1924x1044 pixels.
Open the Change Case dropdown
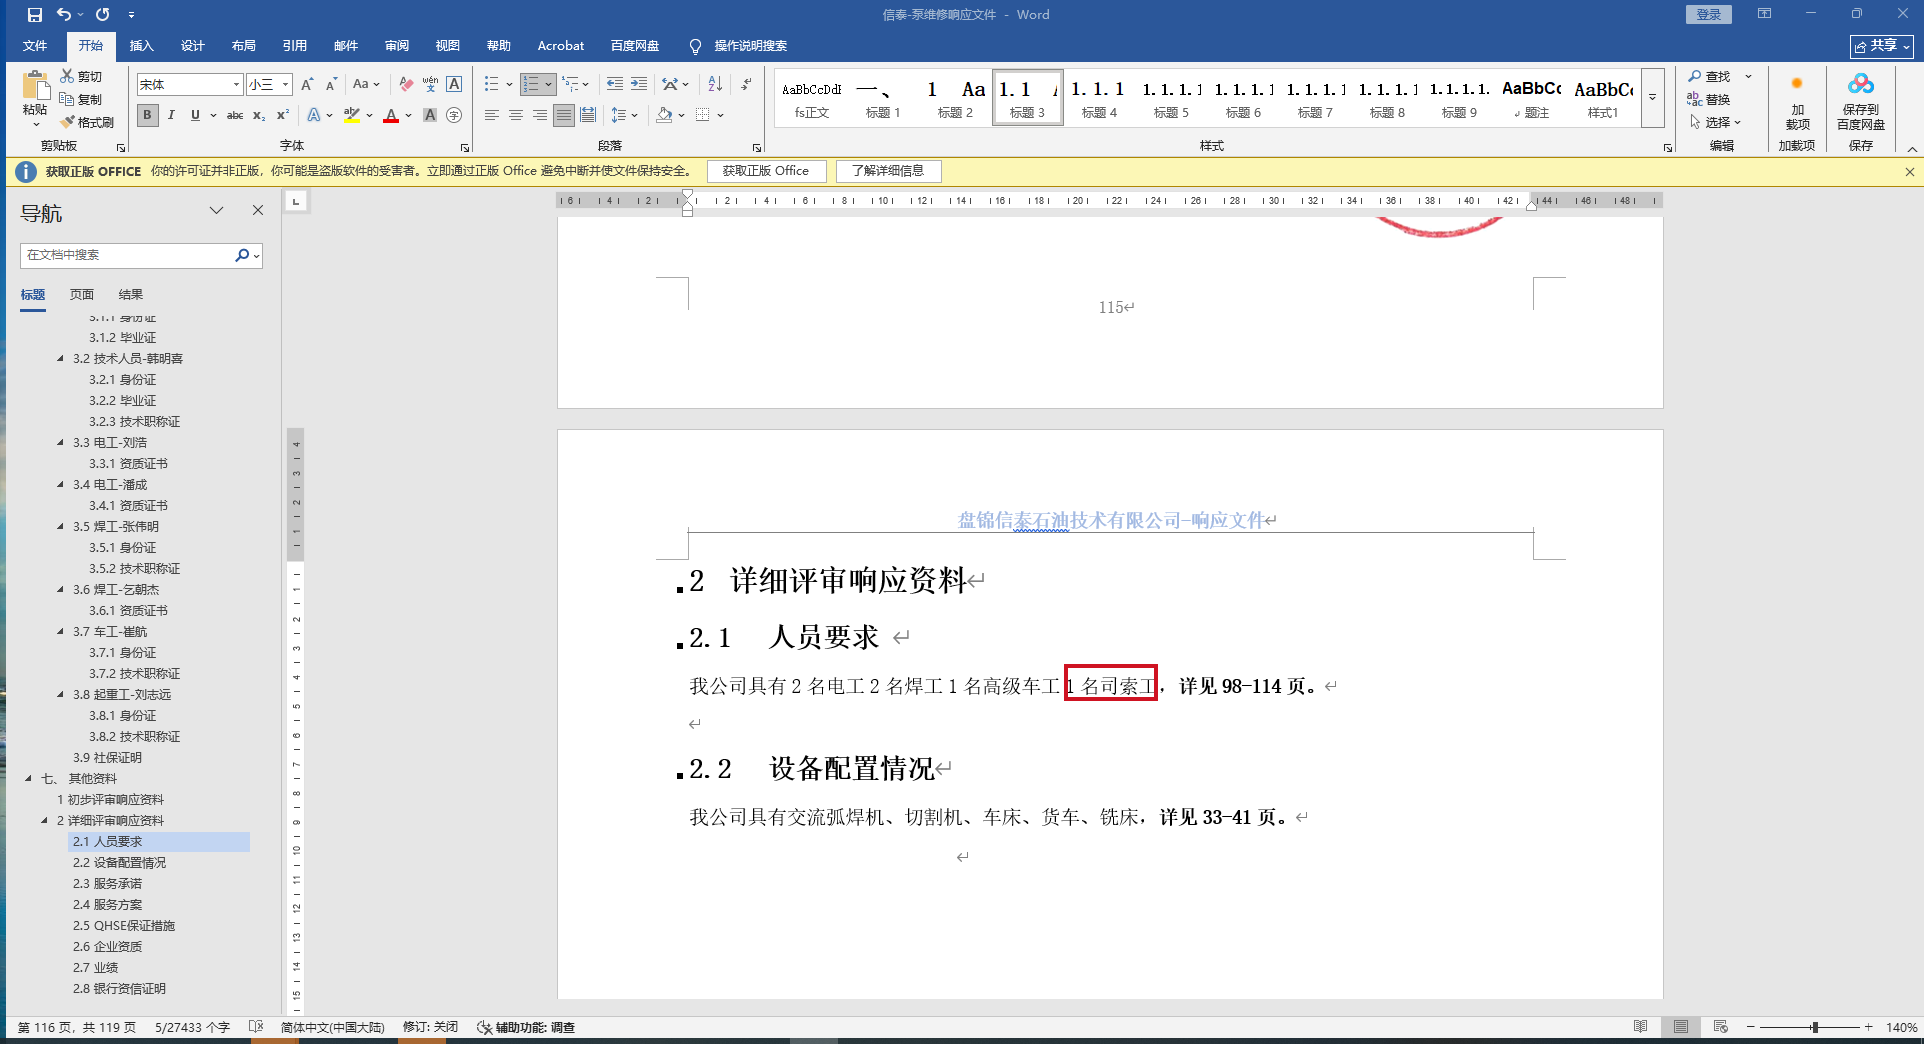tap(366, 84)
